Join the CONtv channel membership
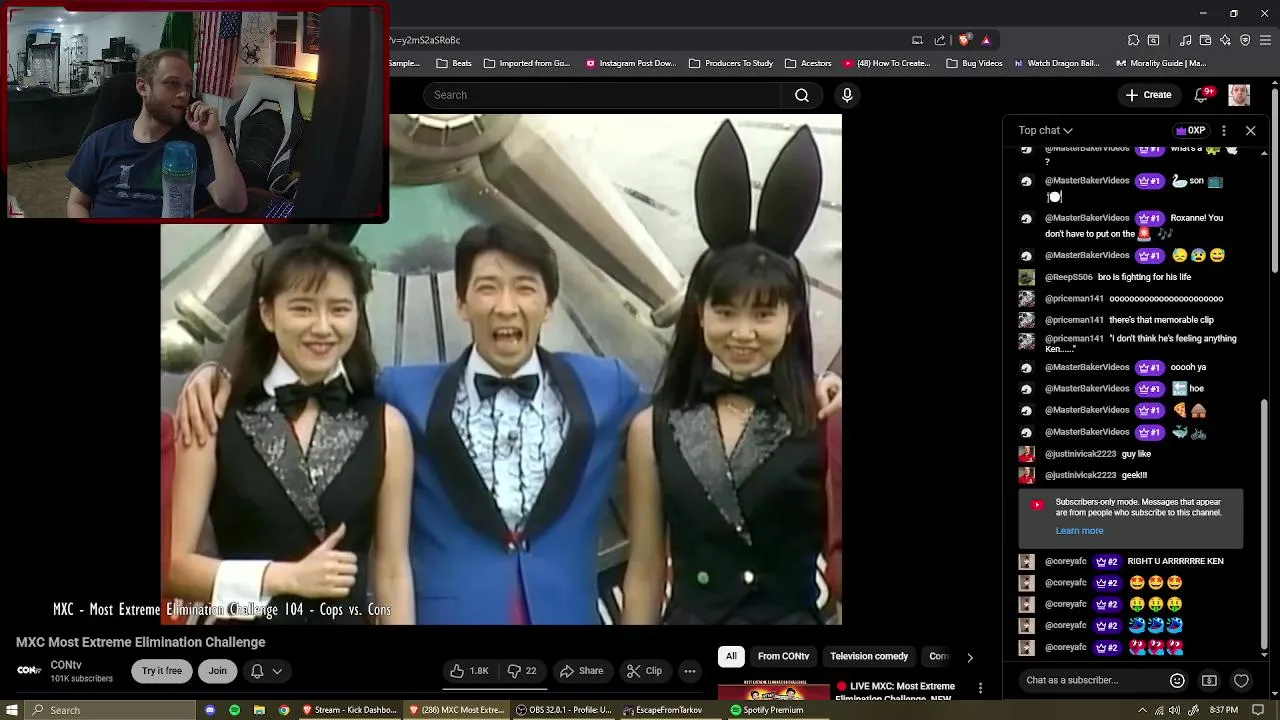 coord(217,671)
